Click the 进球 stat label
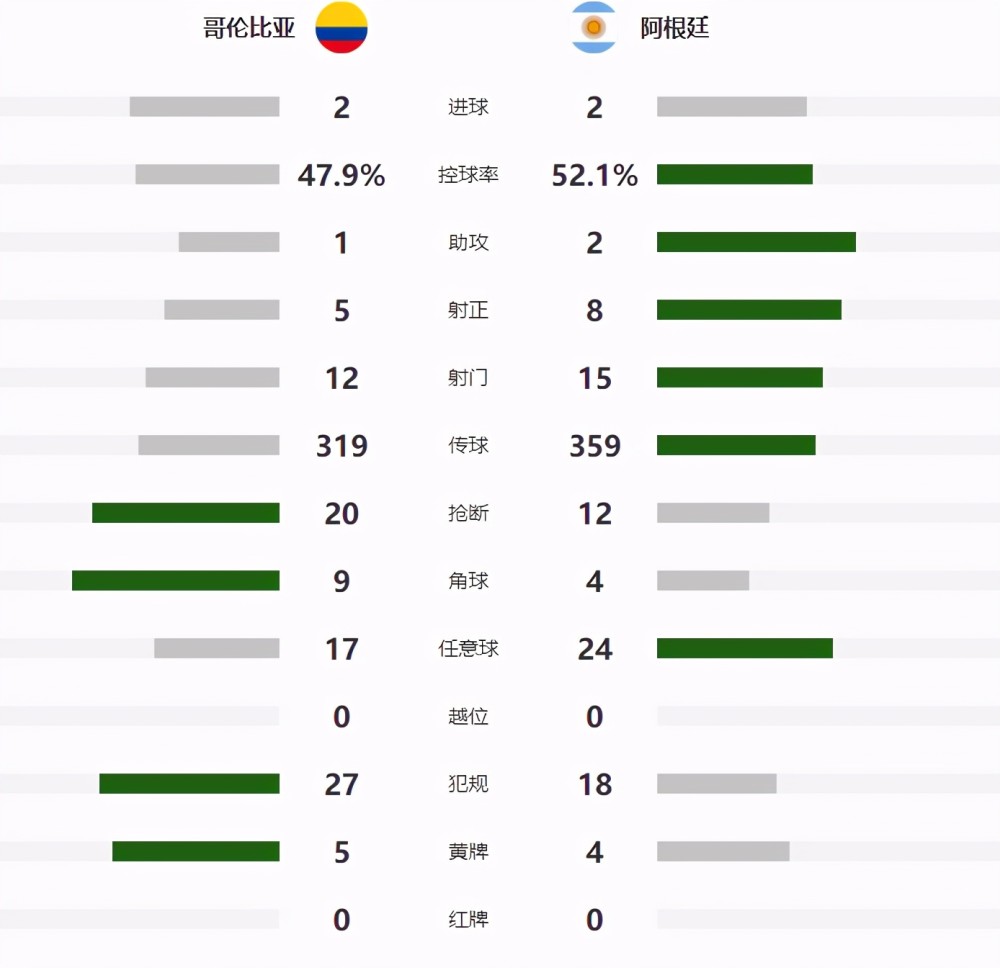This screenshot has width=1000, height=968. [468, 106]
